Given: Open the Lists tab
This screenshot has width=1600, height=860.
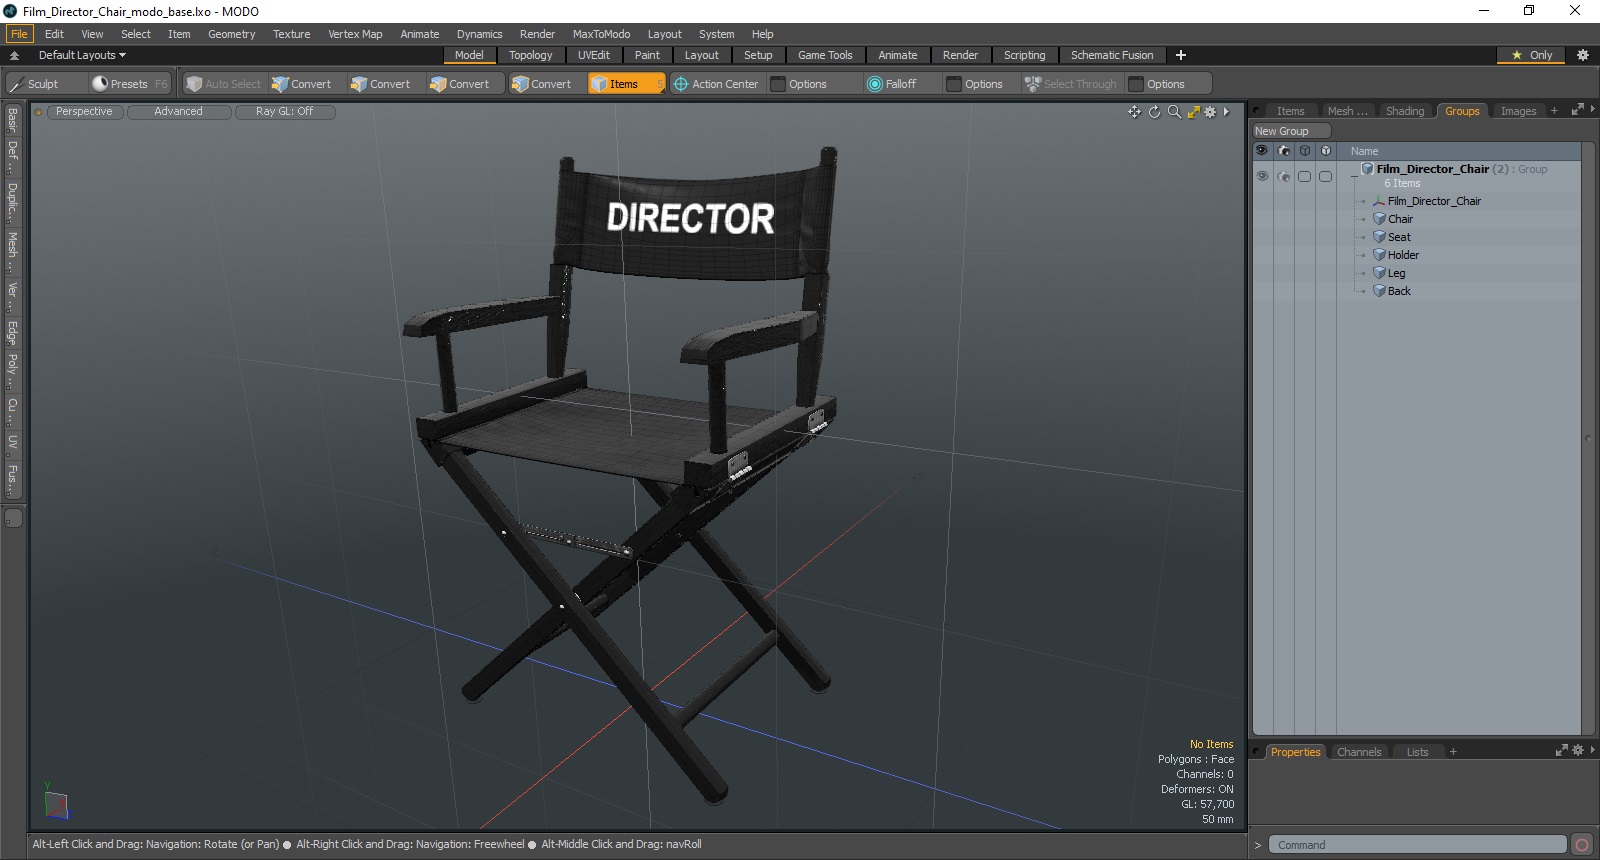Looking at the screenshot, I should coord(1417,752).
